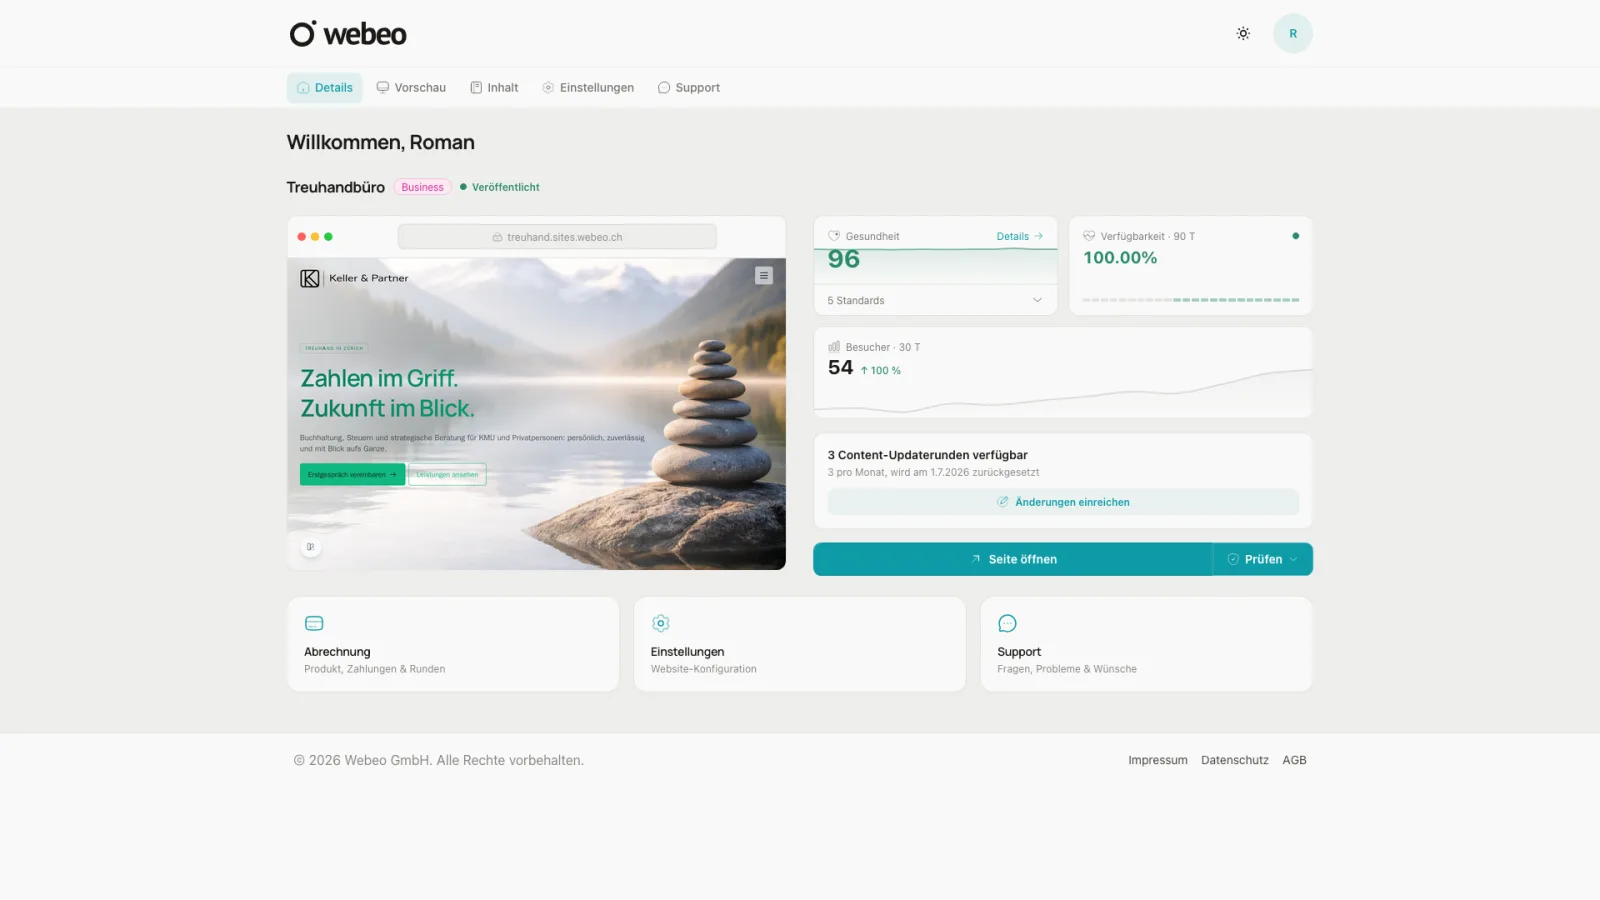Screen dimensions: 1600x900
Task: Open the Einstellungen tab
Action: (x=588, y=88)
